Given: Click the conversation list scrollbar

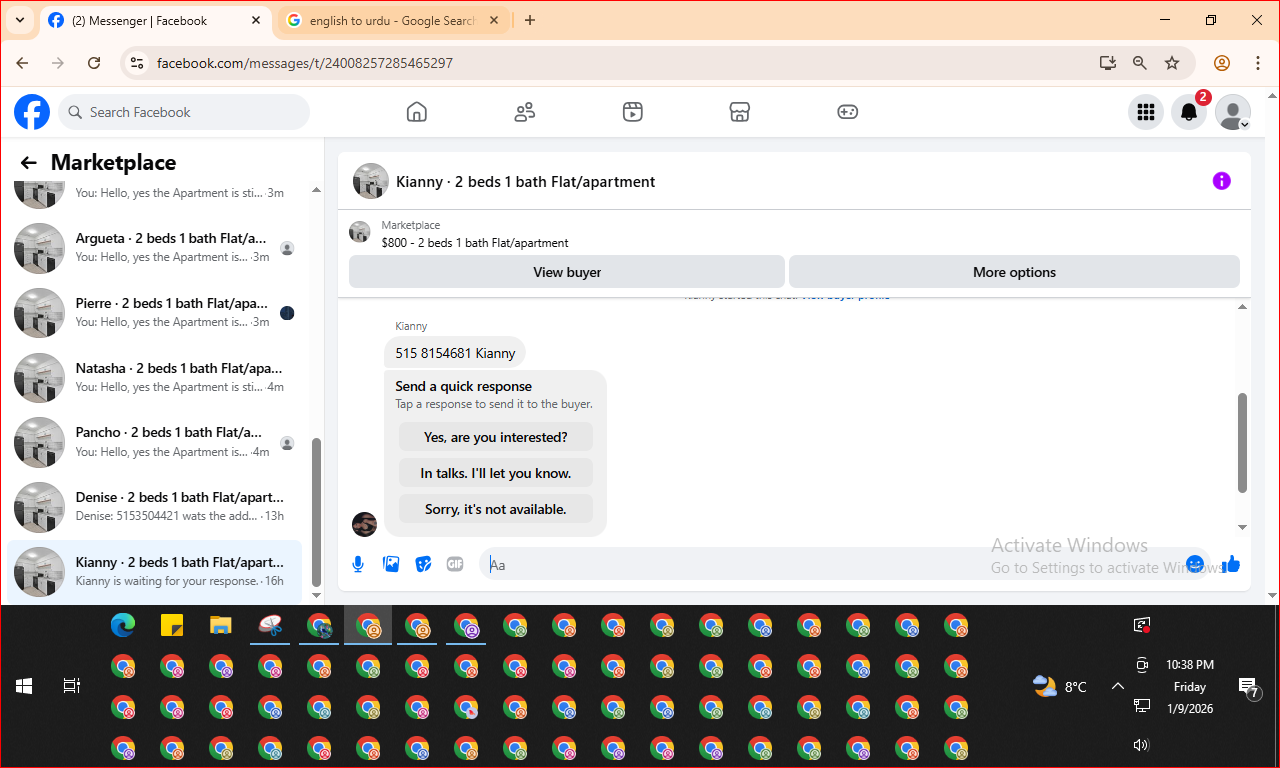Looking at the screenshot, I should (x=317, y=512).
